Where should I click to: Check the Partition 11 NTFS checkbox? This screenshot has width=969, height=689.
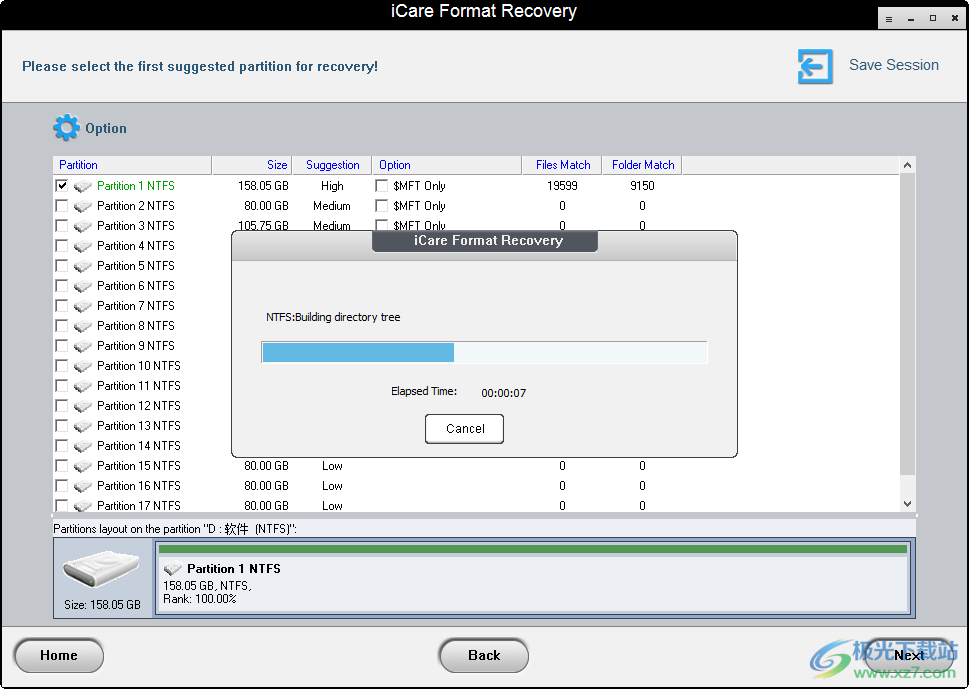62,386
